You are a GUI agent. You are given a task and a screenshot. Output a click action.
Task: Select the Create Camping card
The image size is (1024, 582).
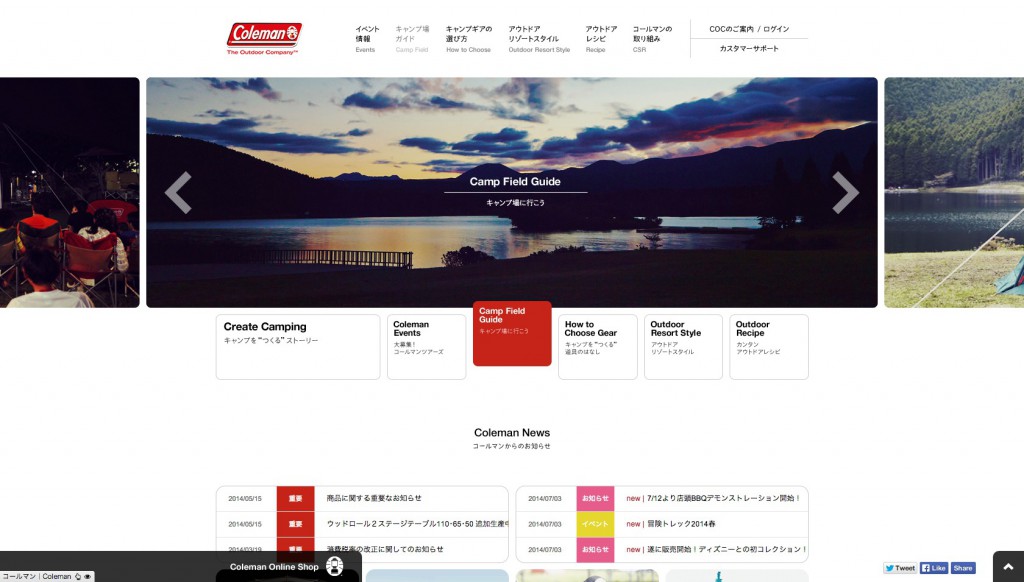298,347
